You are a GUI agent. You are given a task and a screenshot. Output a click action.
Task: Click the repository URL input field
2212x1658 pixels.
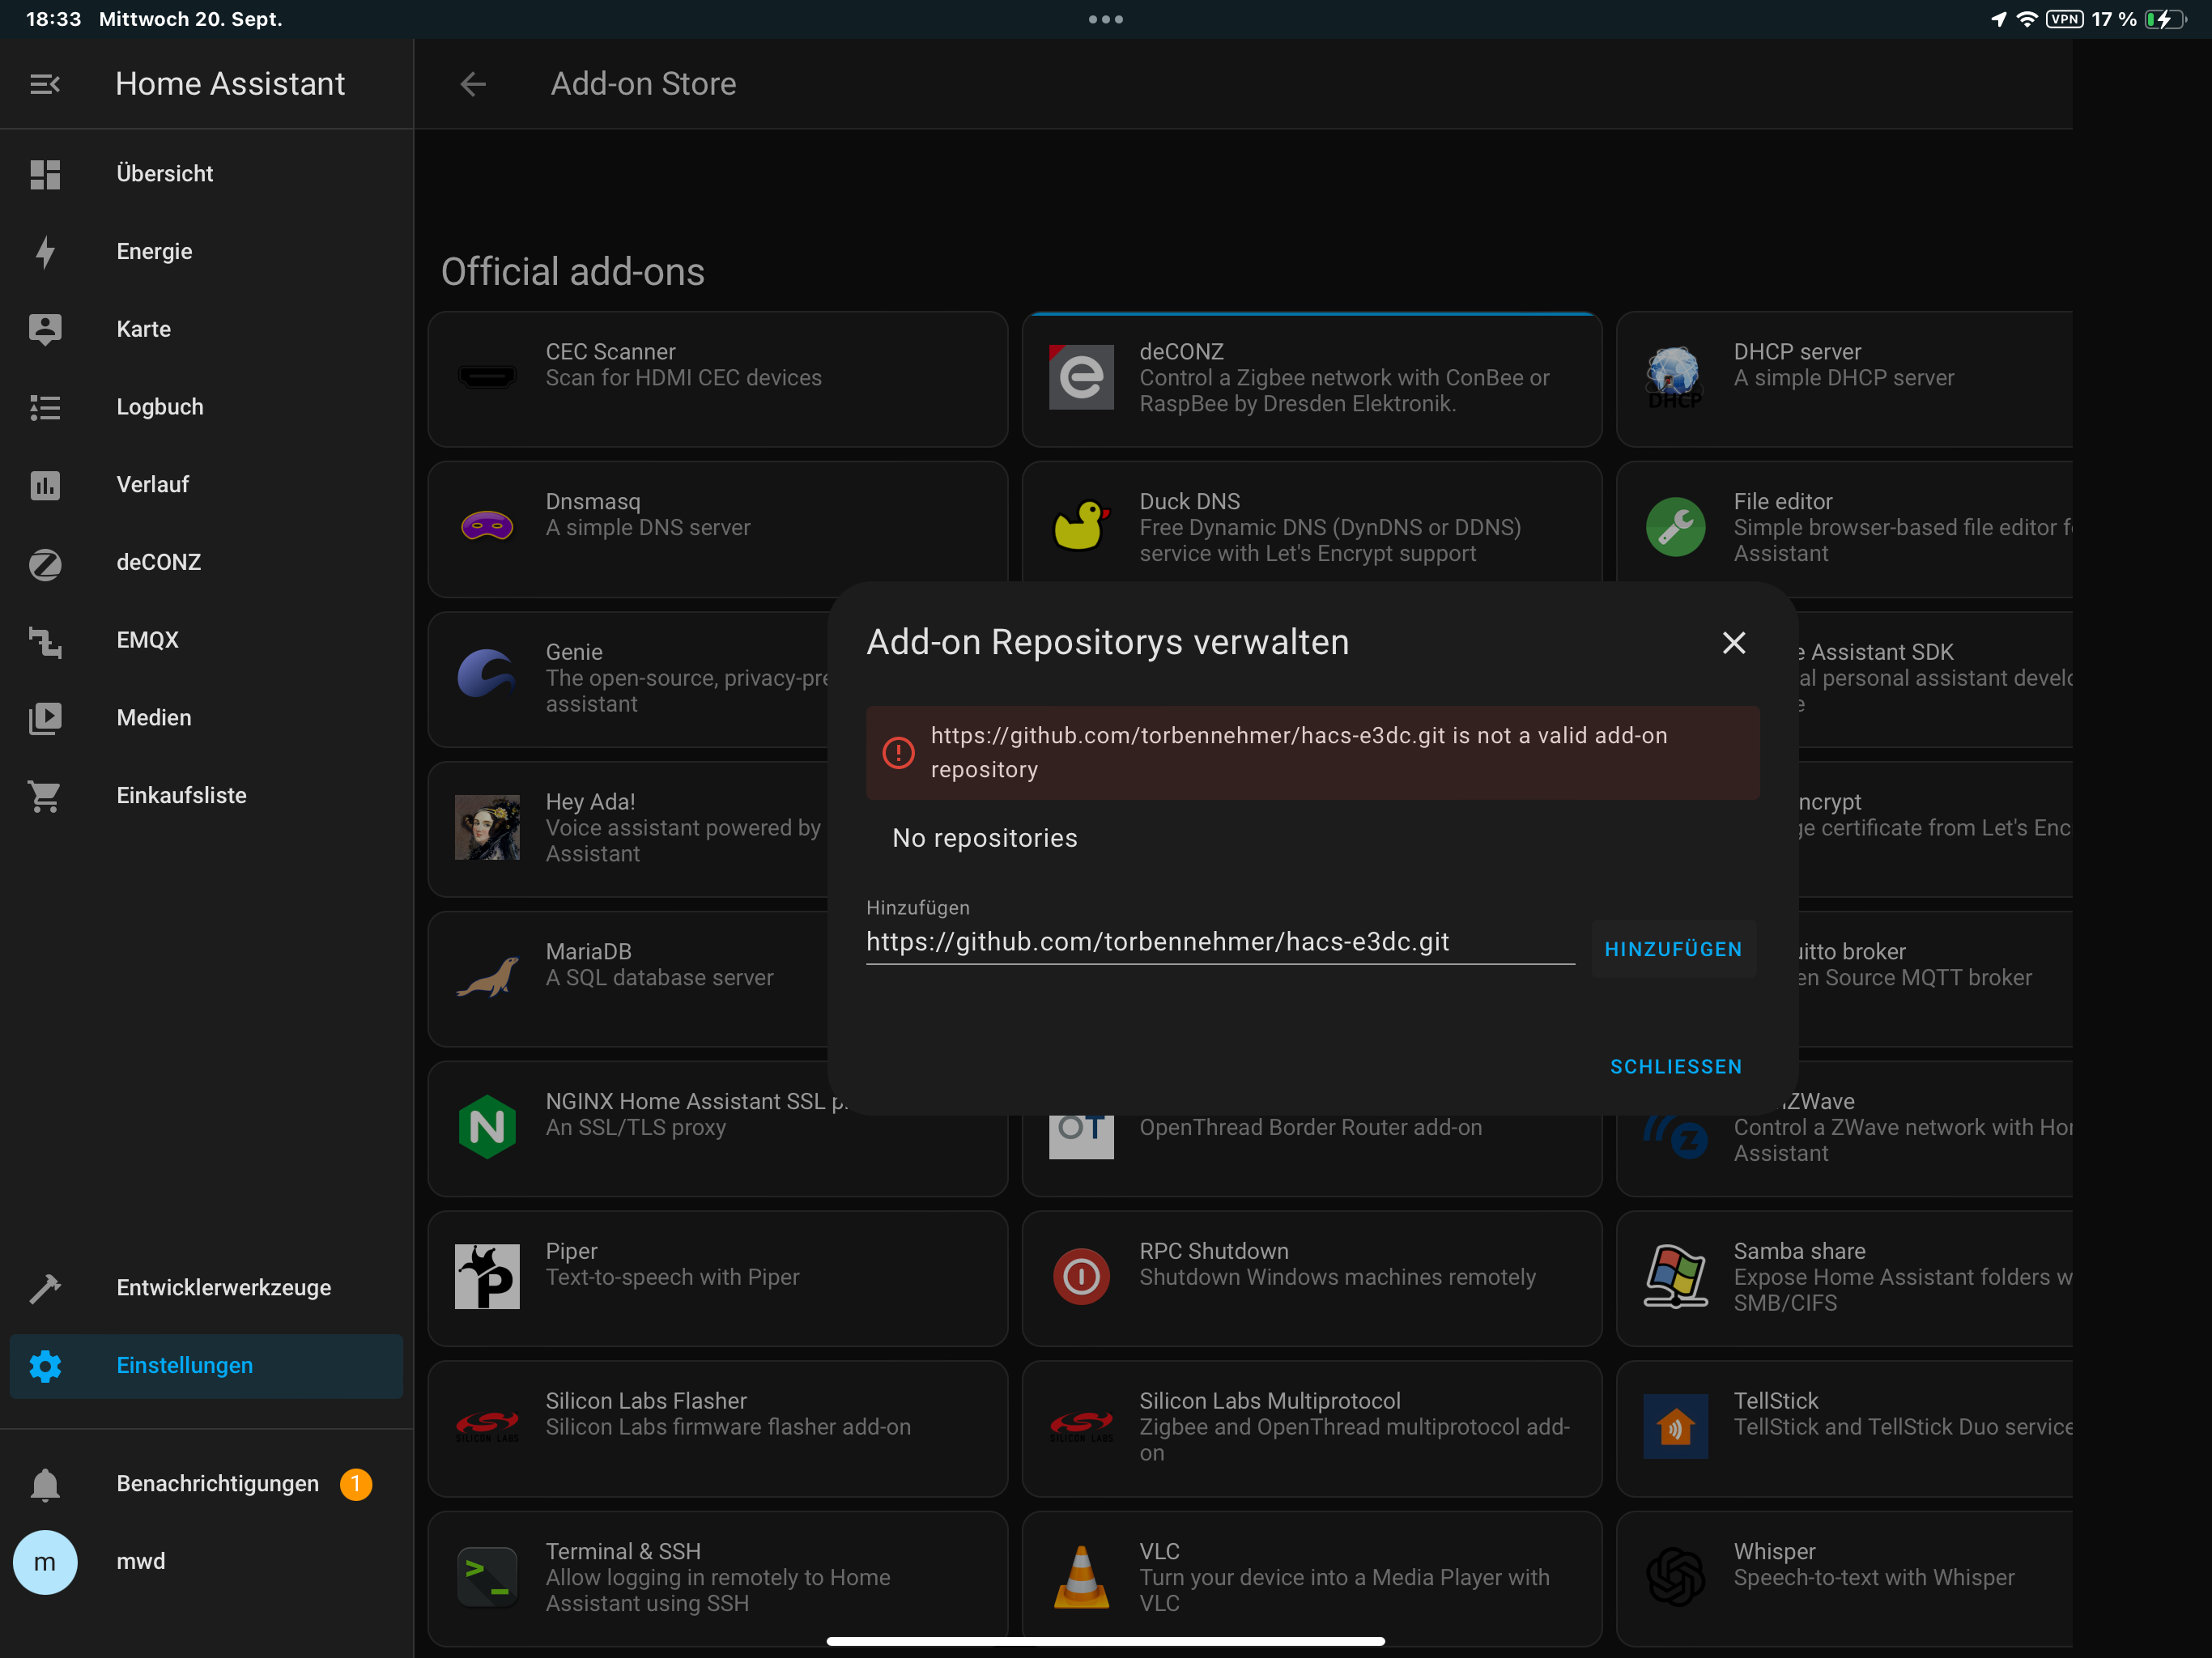[x=1219, y=942]
